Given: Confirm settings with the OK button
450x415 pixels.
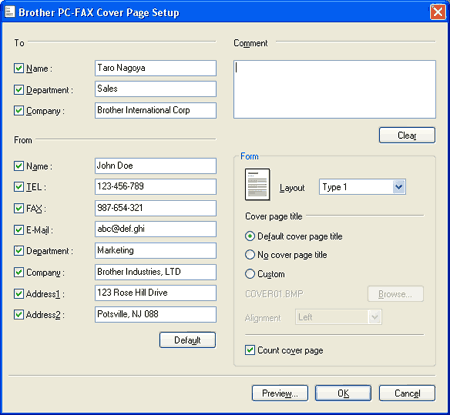Looking at the screenshot, I should [343, 393].
